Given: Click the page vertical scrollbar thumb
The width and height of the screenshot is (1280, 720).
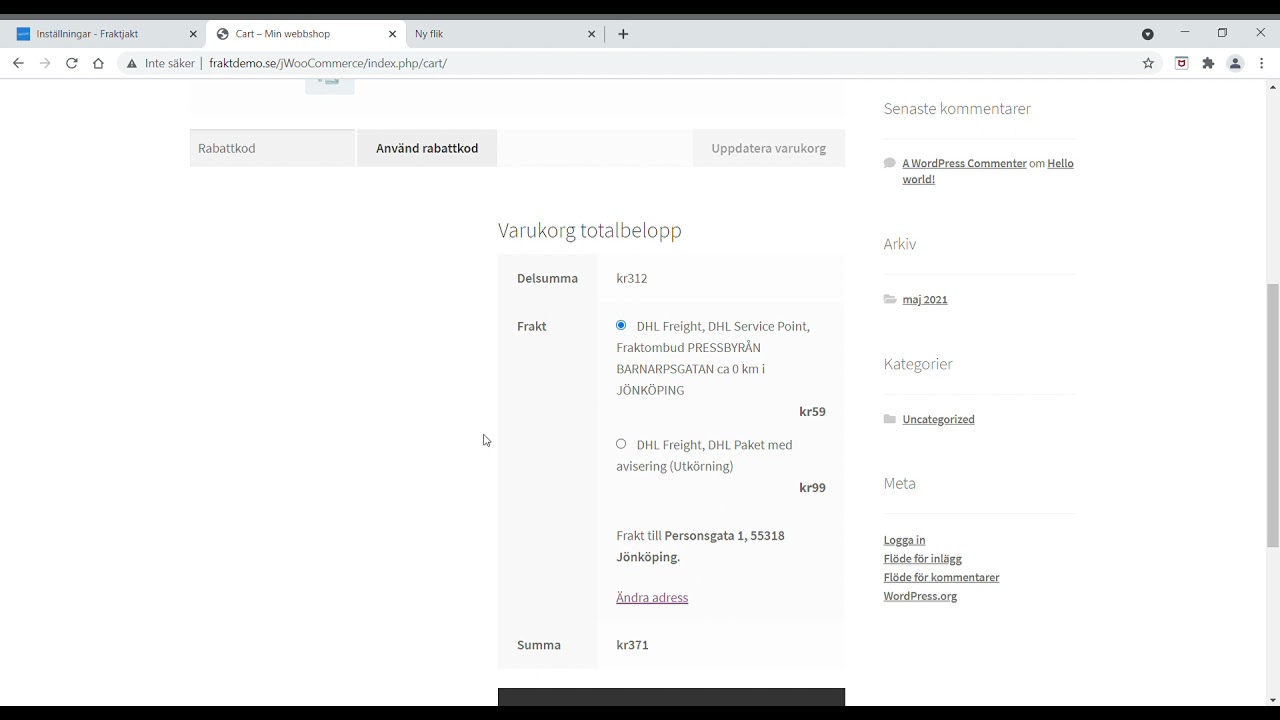Looking at the screenshot, I should [x=1273, y=415].
